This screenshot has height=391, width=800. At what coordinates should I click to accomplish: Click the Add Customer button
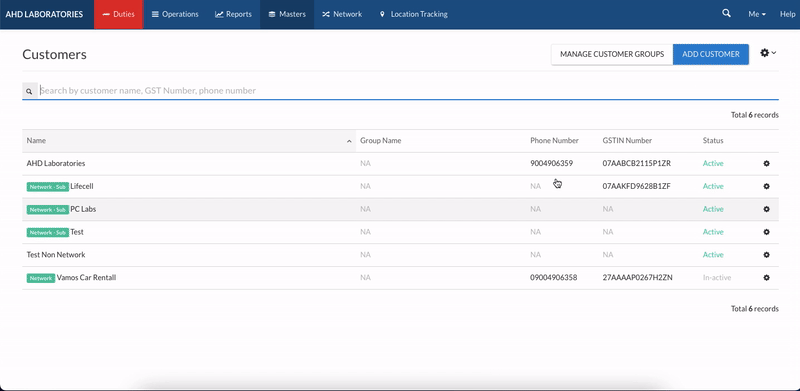pyautogui.click(x=711, y=54)
